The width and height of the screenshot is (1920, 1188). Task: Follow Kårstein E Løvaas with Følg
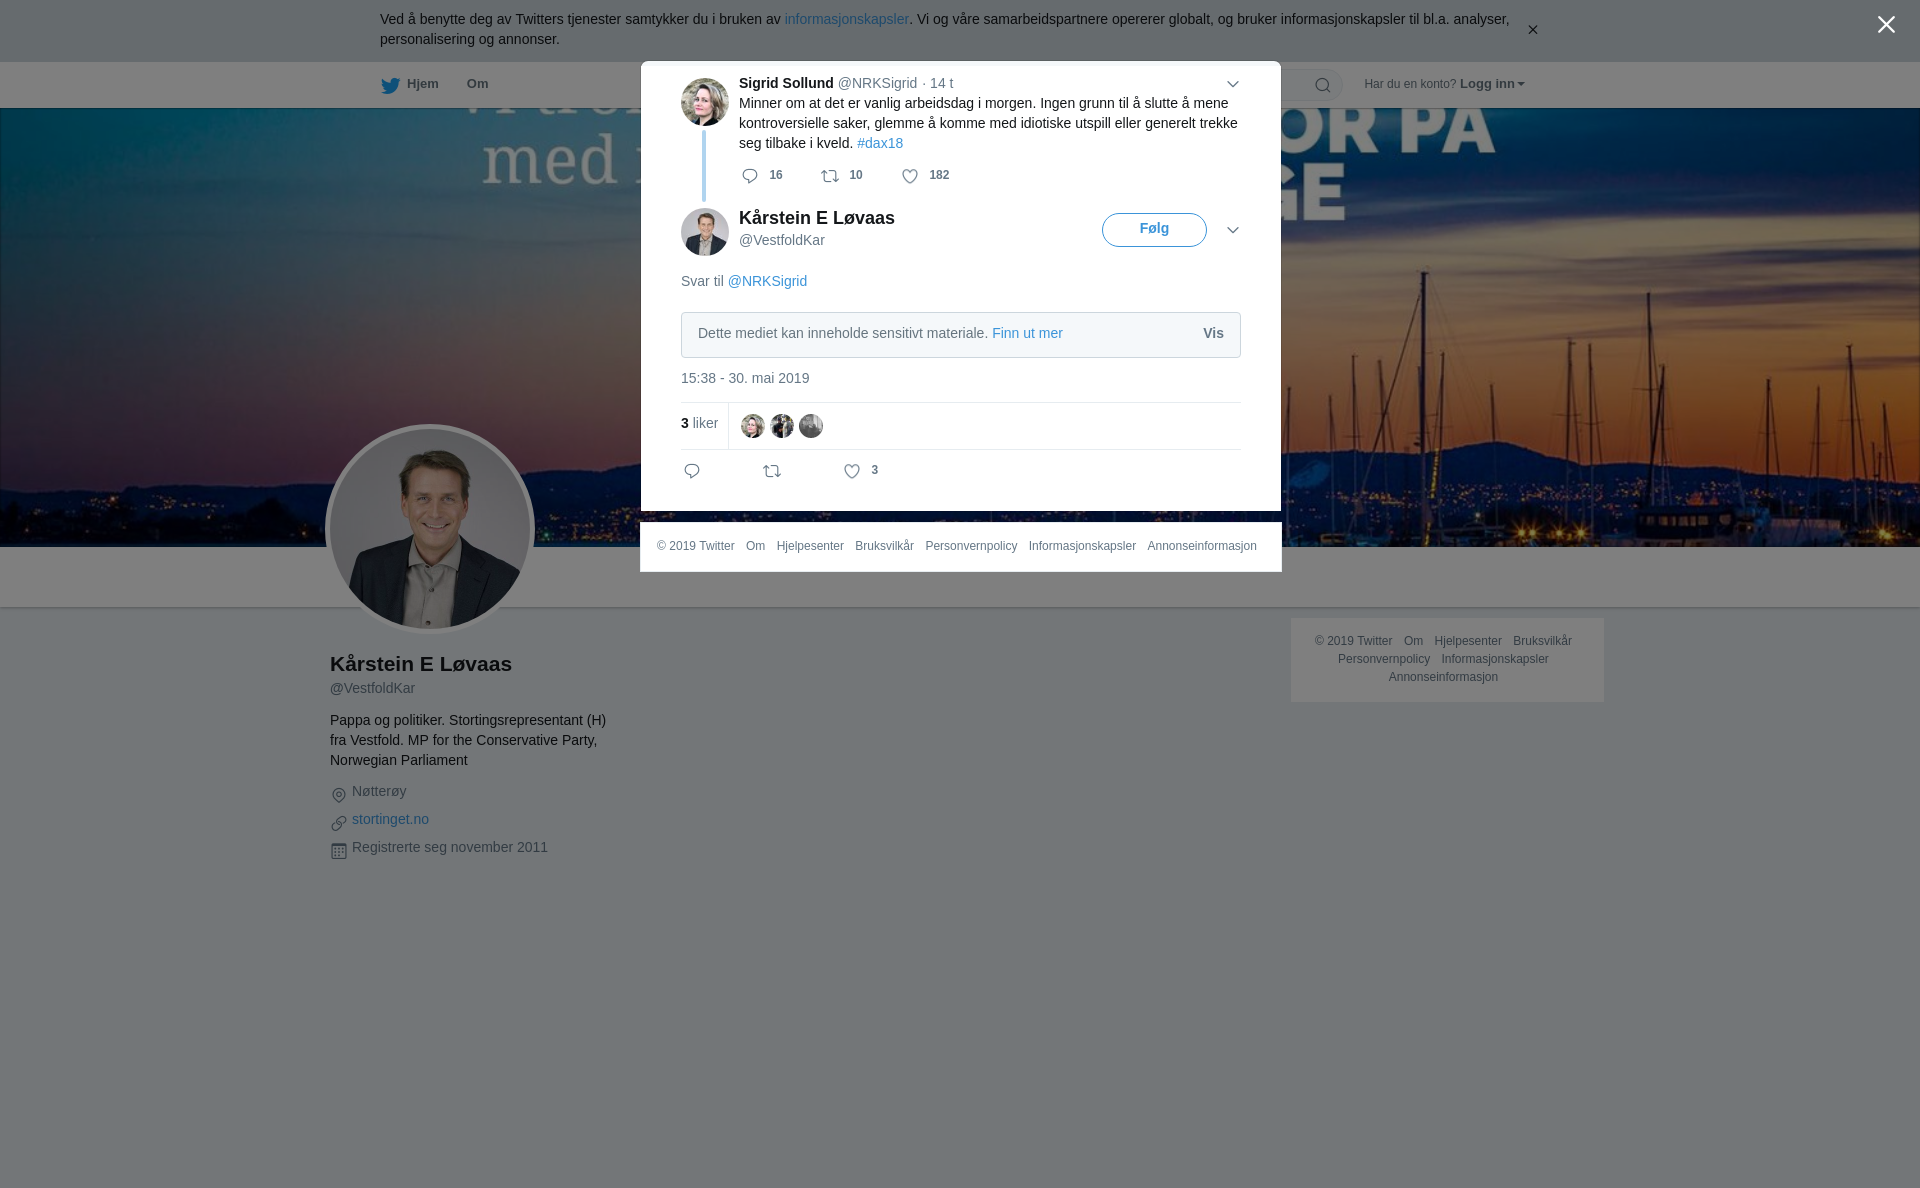point(1154,229)
